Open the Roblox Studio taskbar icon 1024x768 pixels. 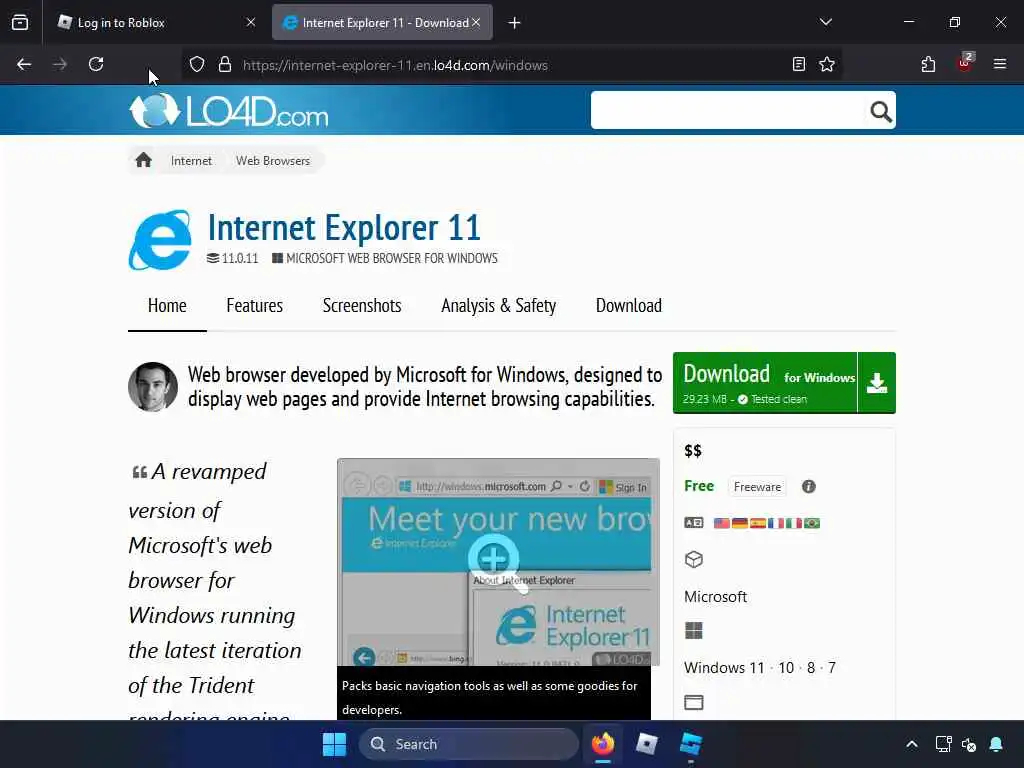coord(690,744)
